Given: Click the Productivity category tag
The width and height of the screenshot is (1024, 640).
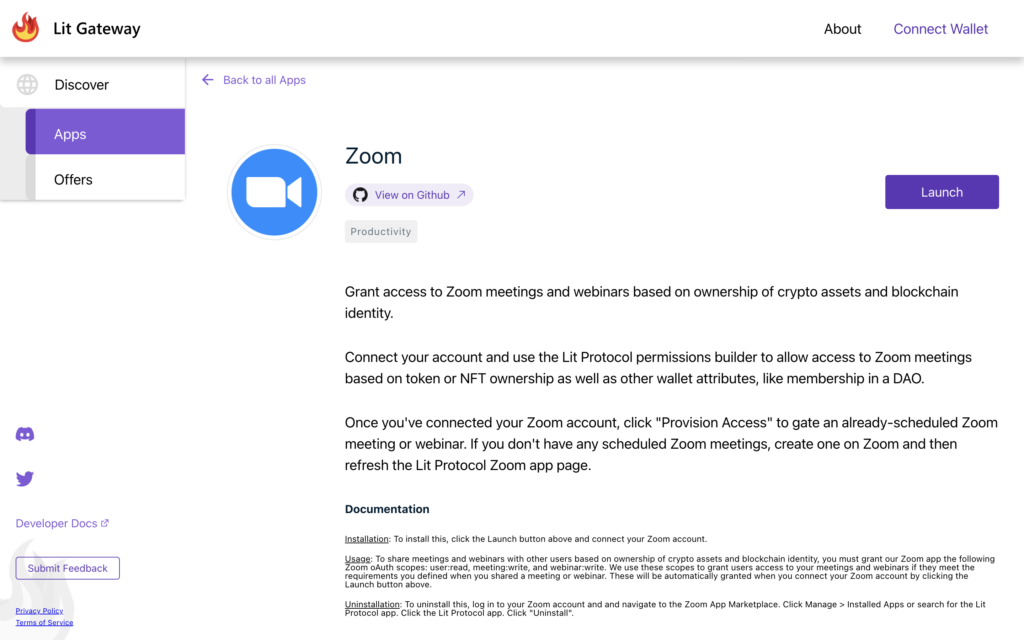Looking at the screenshot, I should (x=381, y=231).
